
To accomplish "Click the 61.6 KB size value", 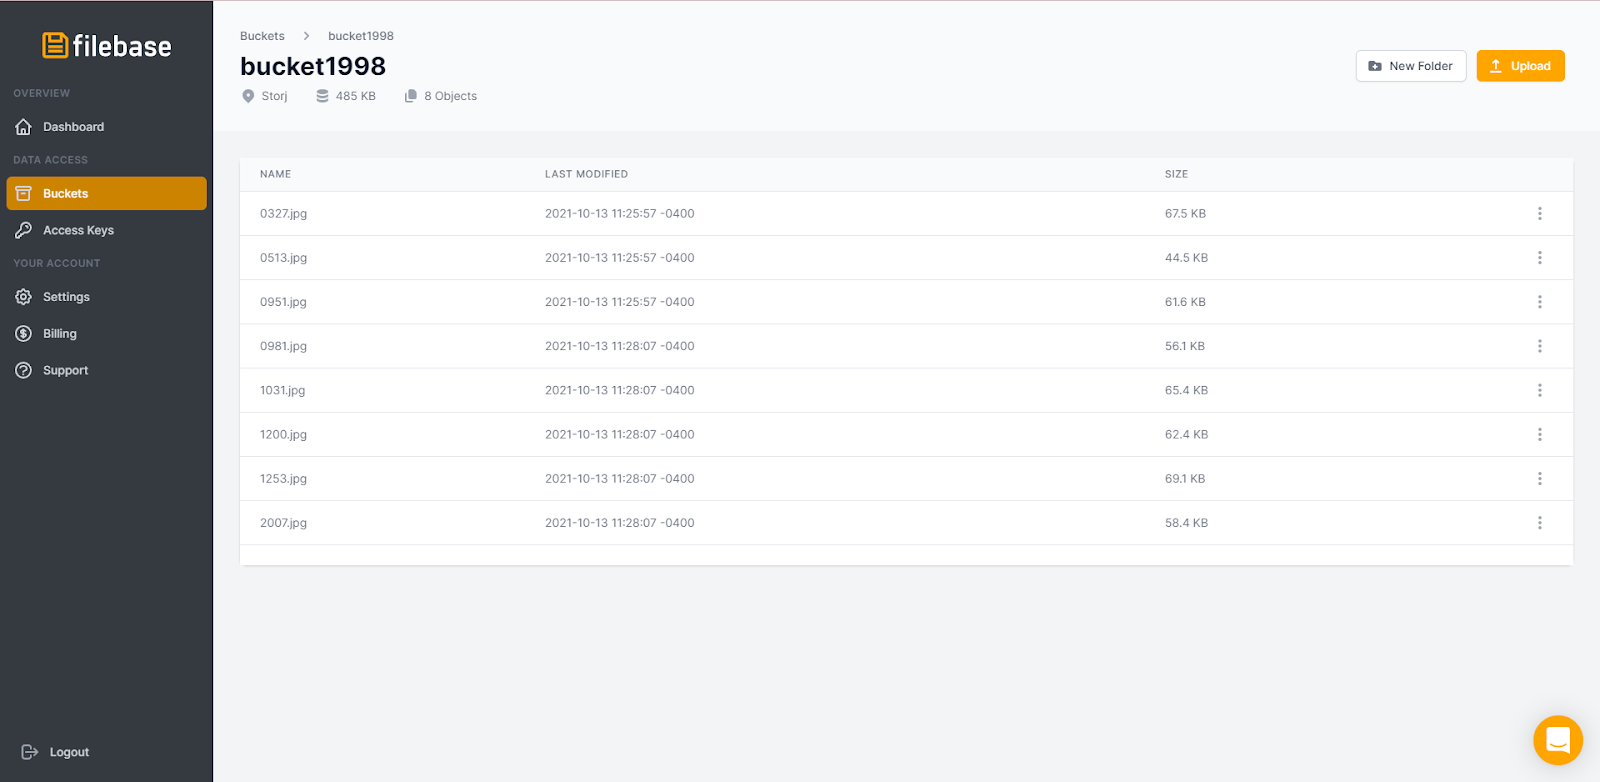I will tap(1186, 302).
